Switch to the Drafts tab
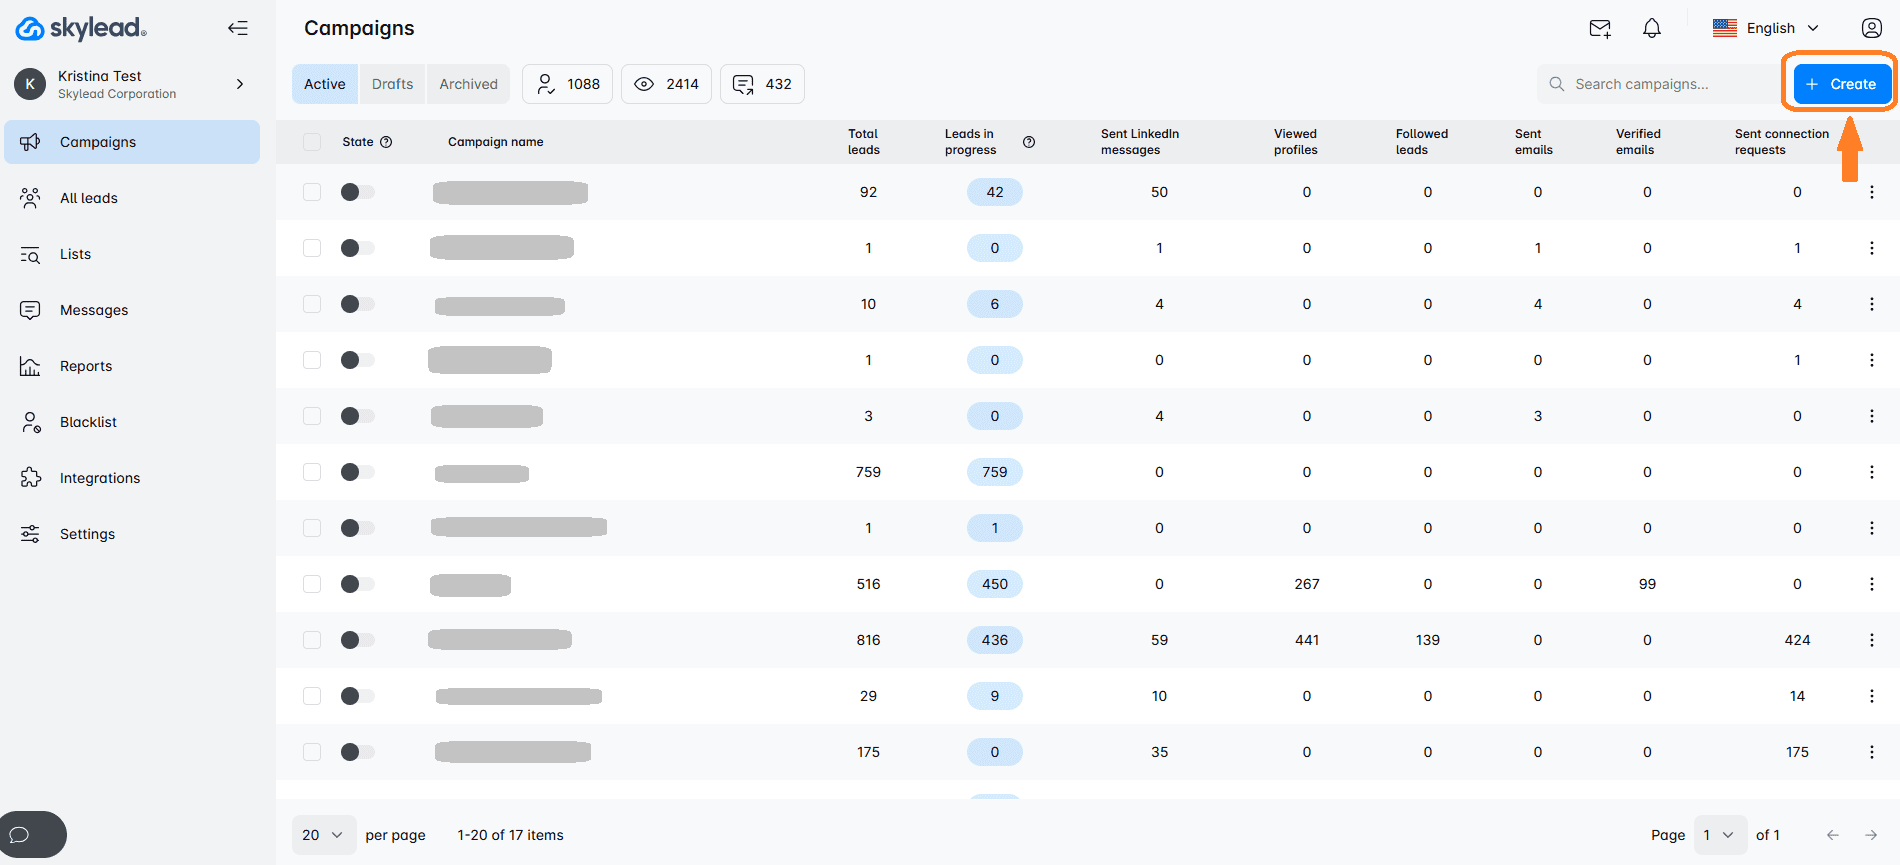Viewport: 1900px width, 865px height. [392, 84]
